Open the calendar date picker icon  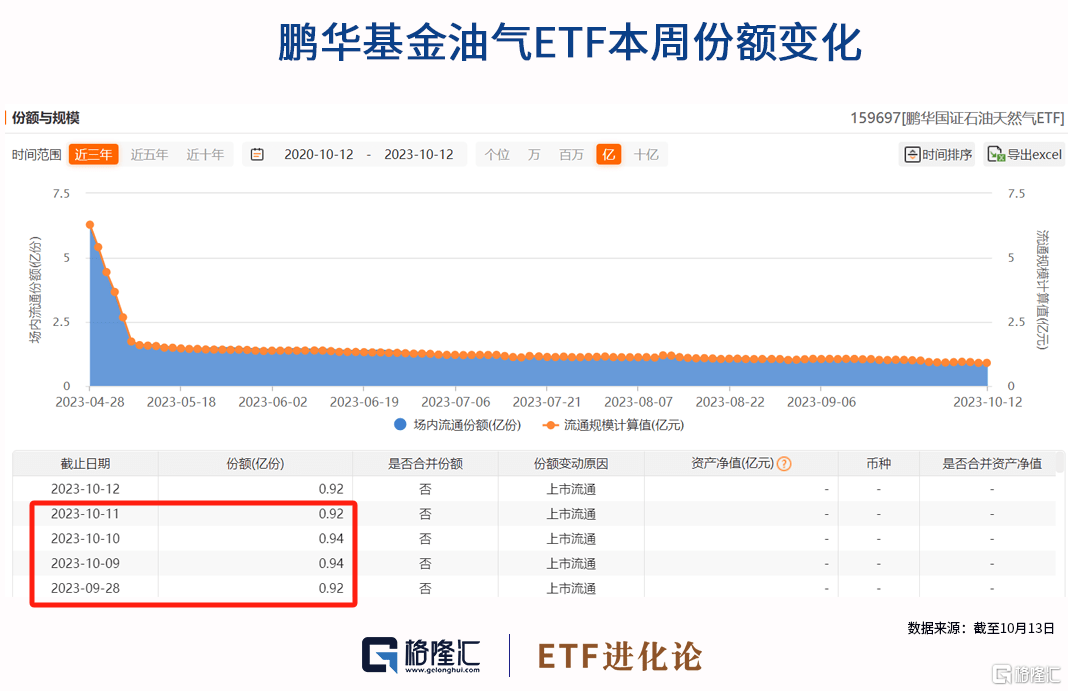(257, 155)
